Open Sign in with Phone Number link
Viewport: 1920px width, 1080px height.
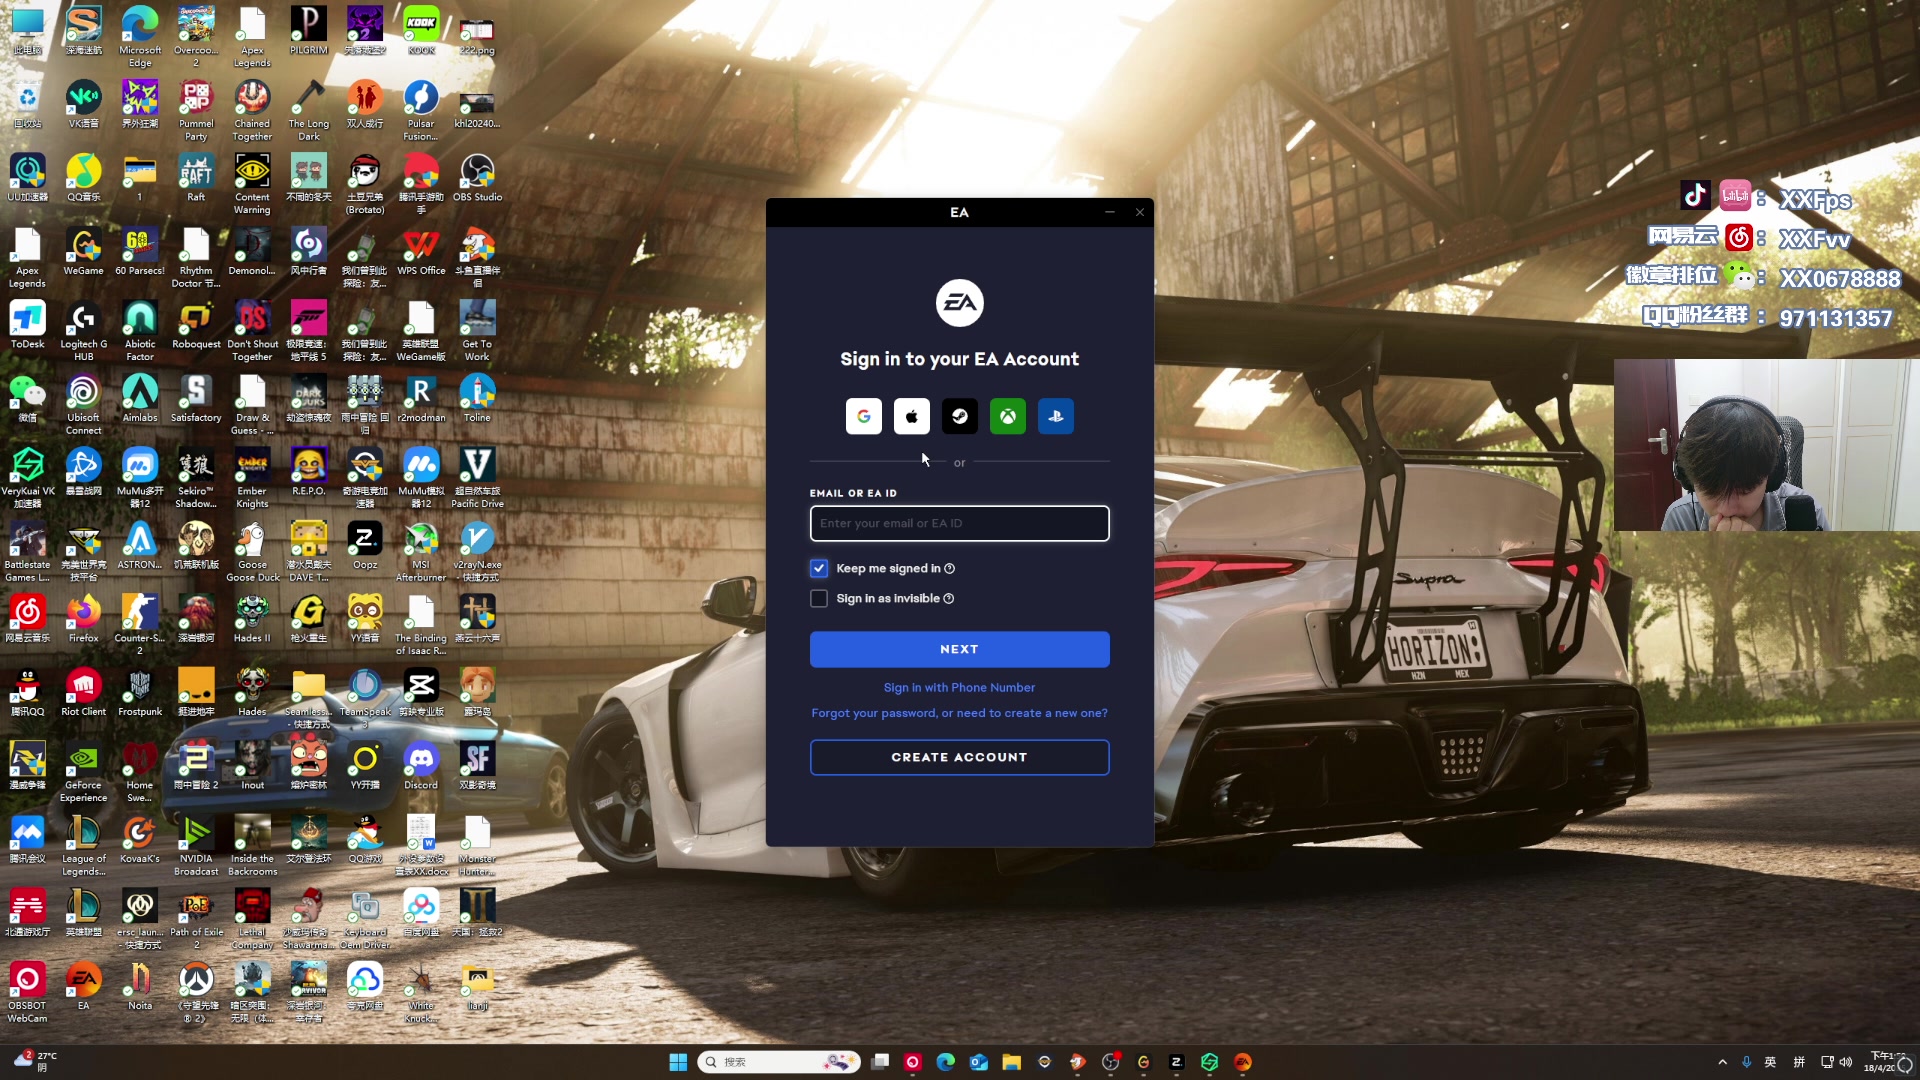click(959, 688)
